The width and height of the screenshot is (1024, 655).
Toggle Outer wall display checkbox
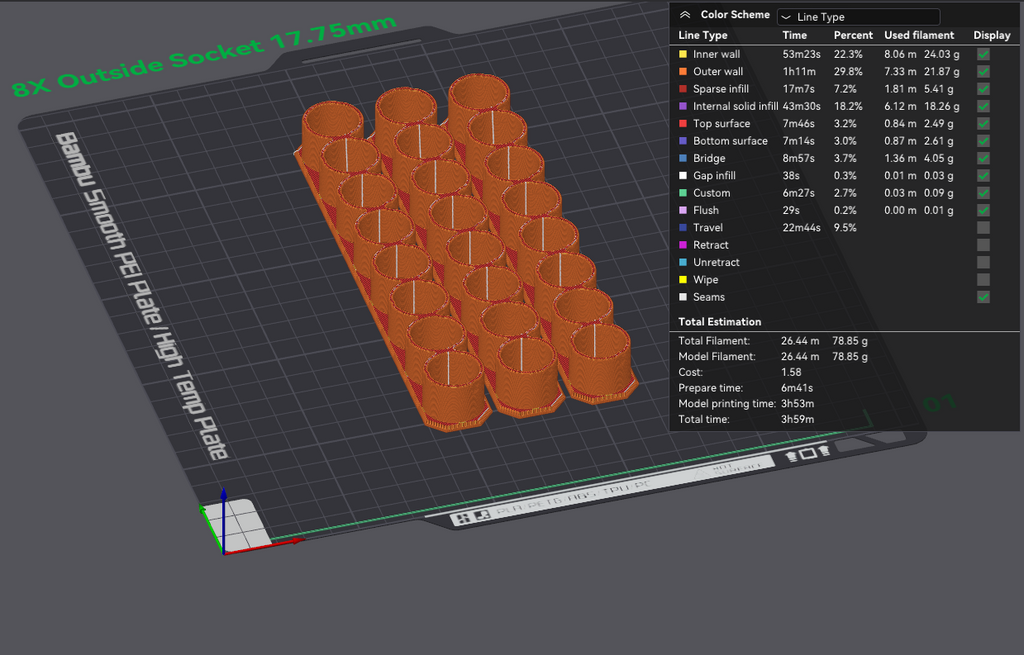click(983, 72)
